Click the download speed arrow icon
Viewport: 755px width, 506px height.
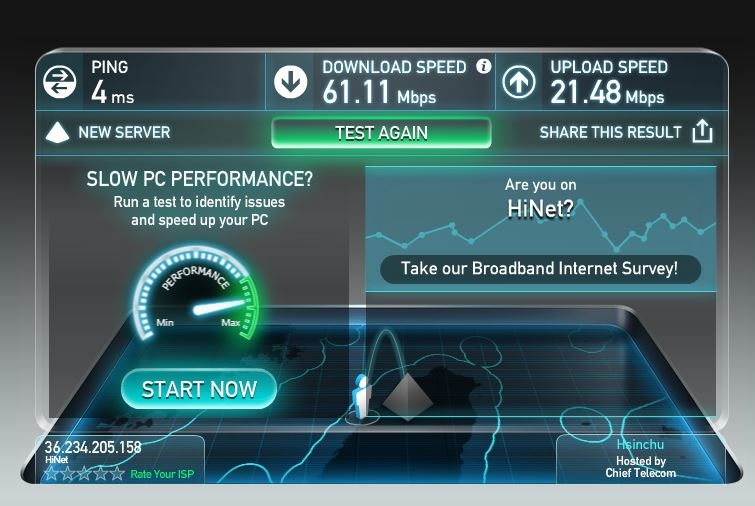coord(291,82)
